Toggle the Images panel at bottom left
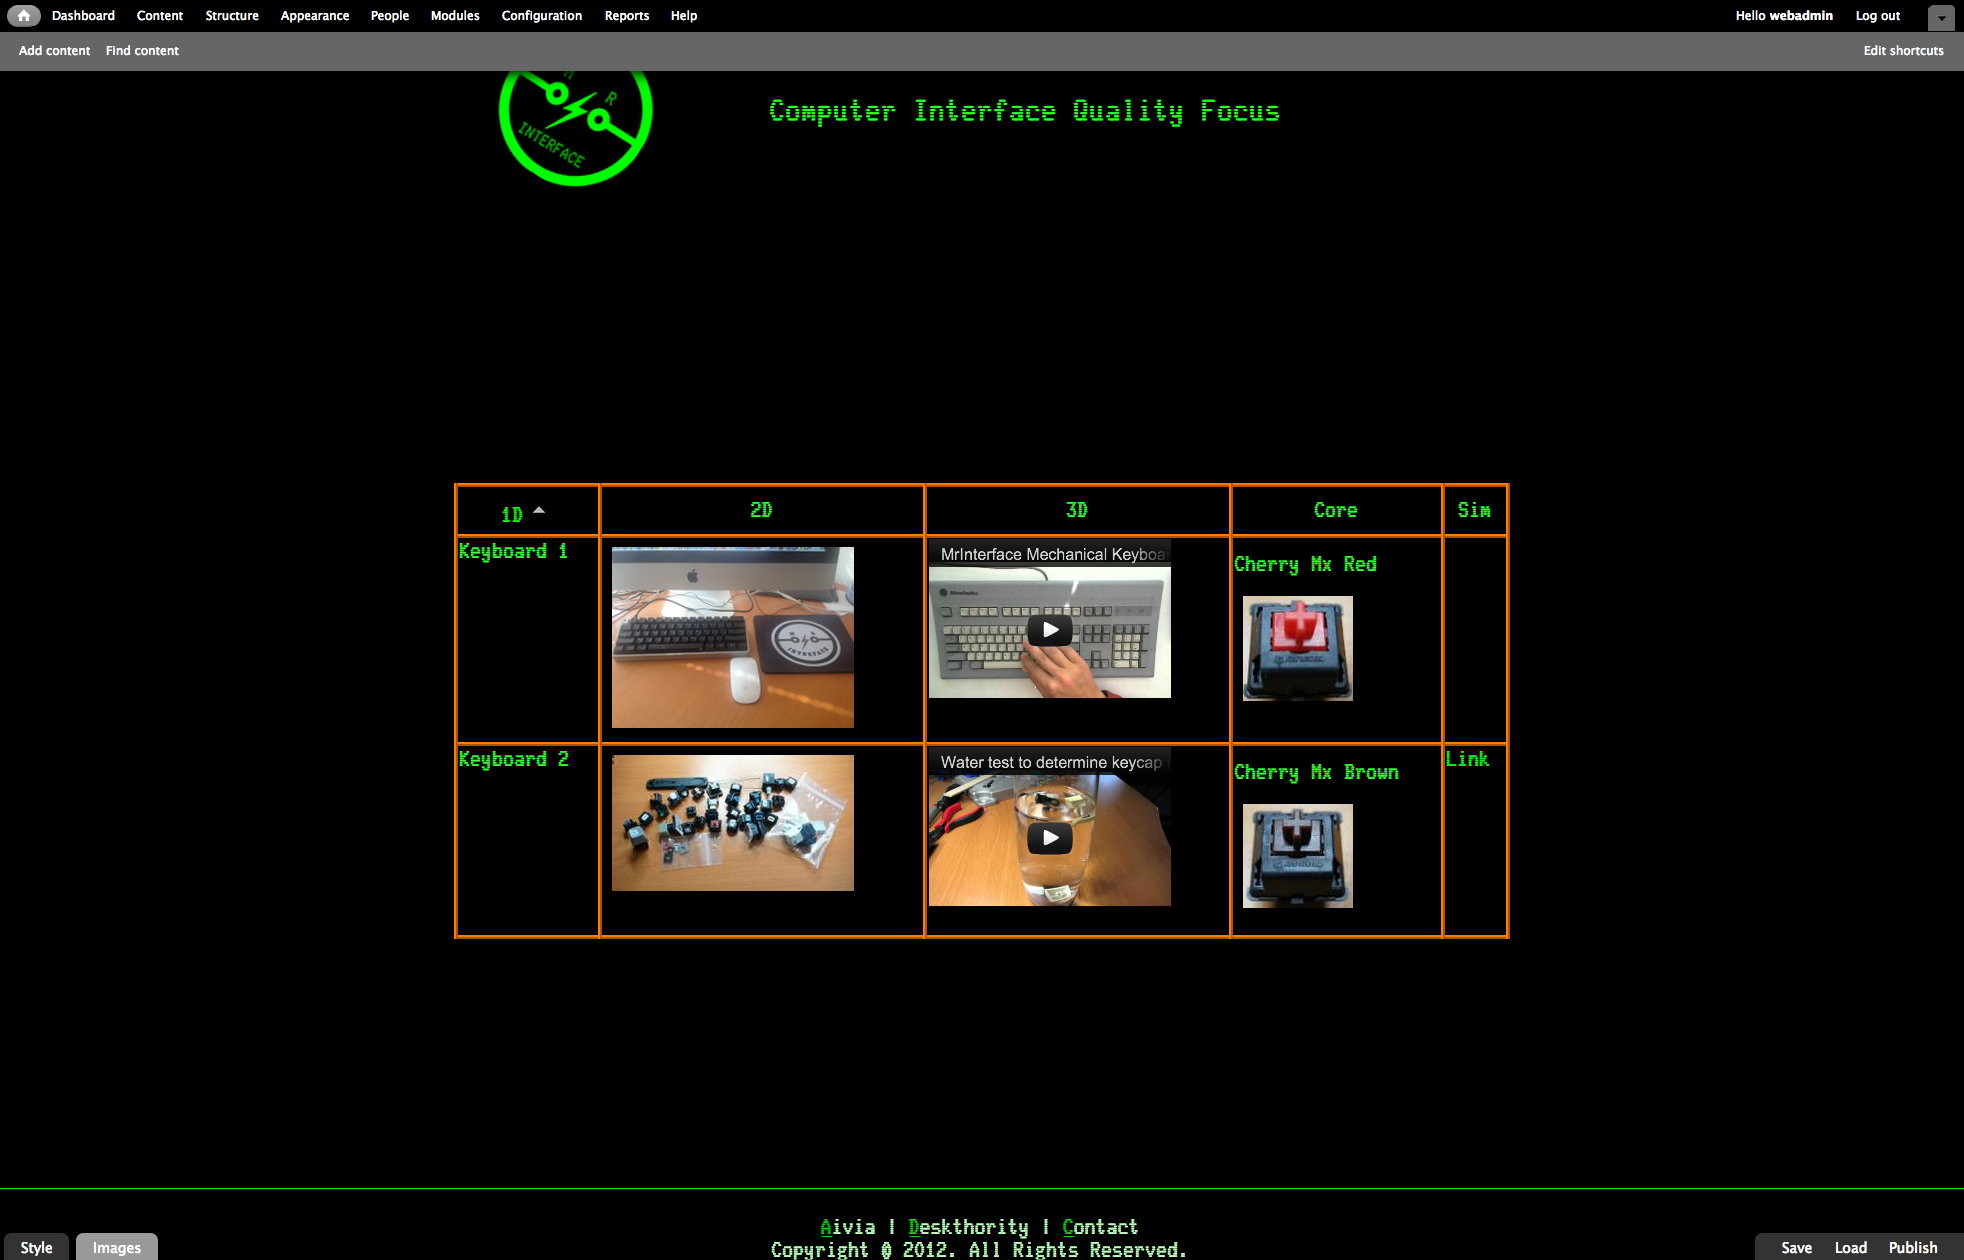Screen dimensions: 1964x1260 click(116, 1247)
